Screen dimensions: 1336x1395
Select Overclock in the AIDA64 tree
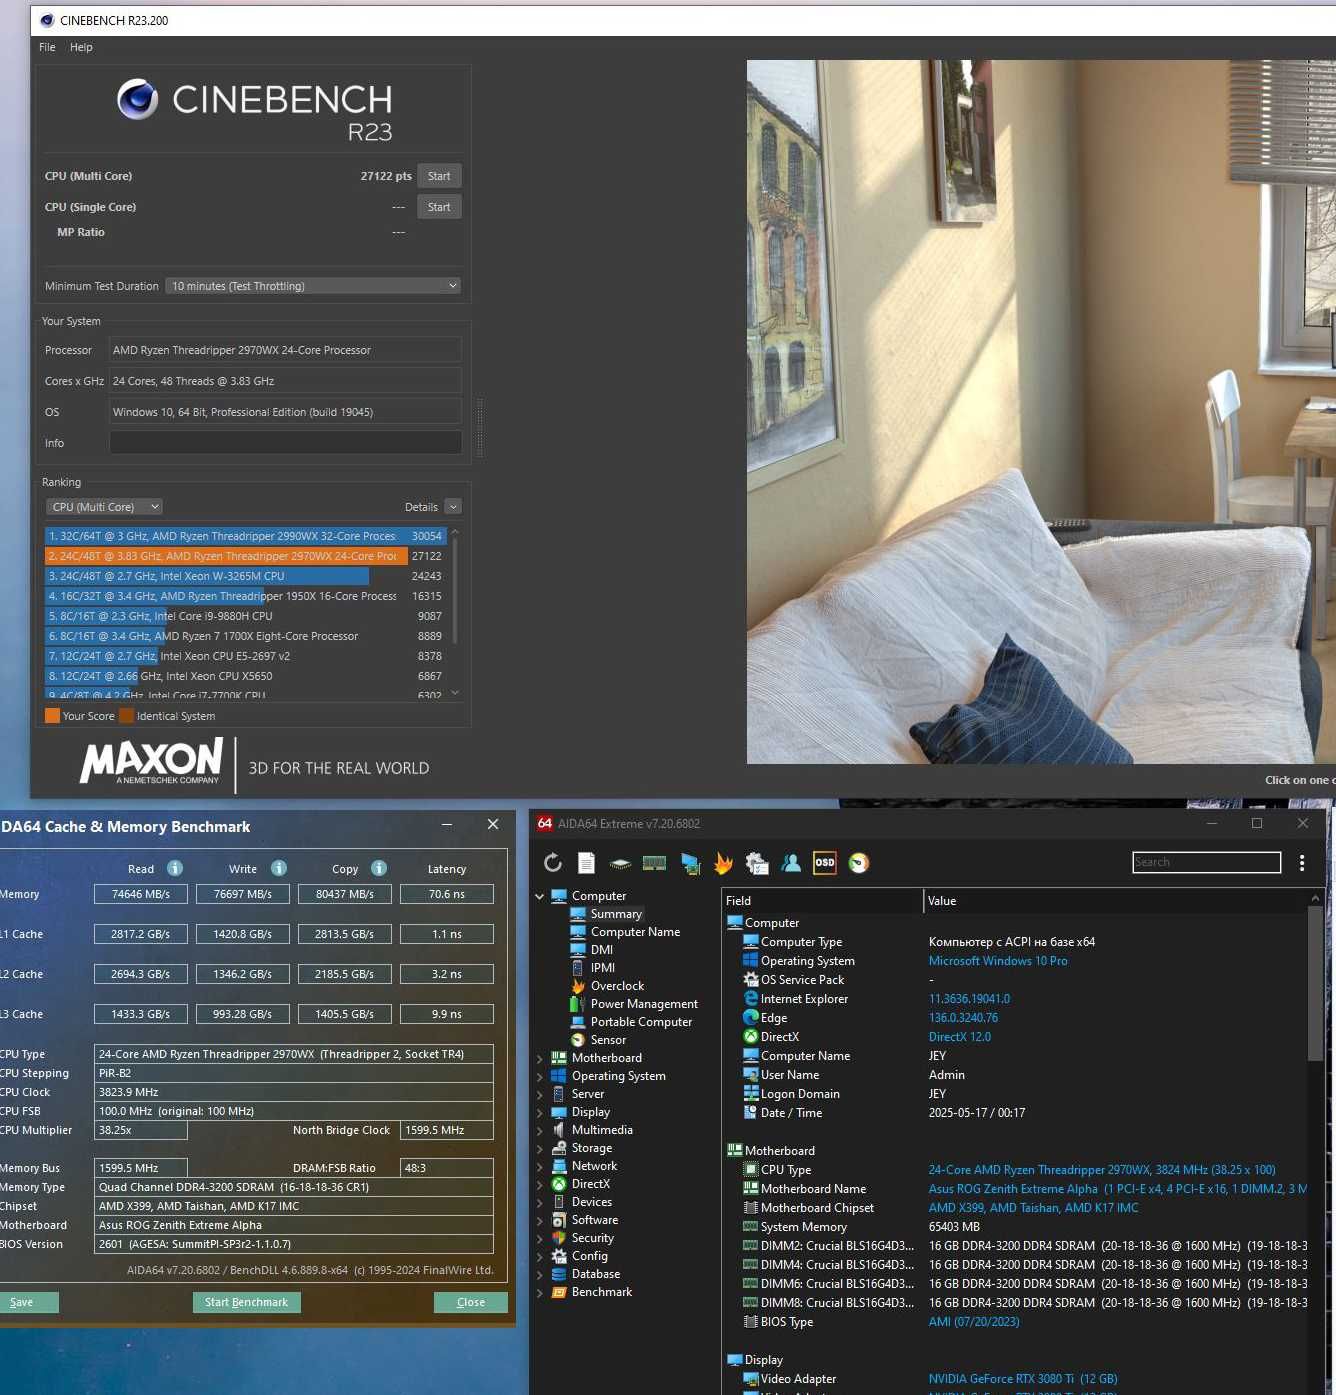617,986
